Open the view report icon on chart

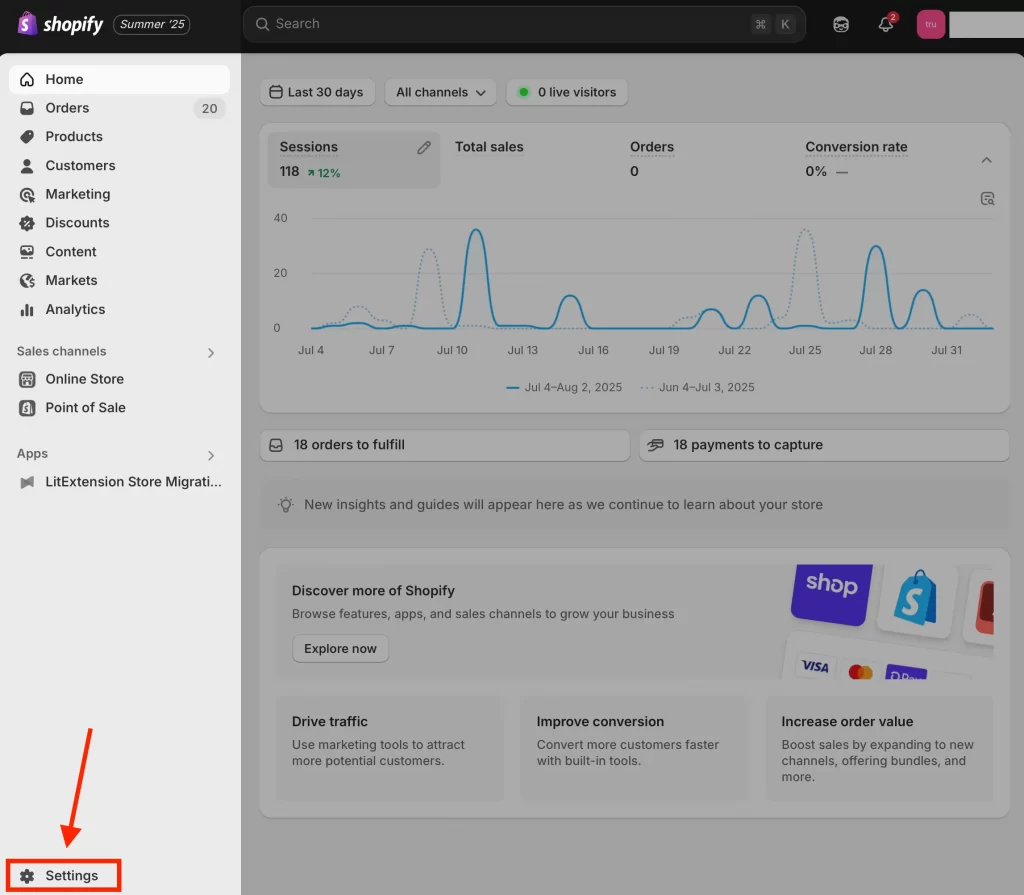[987, 199]
